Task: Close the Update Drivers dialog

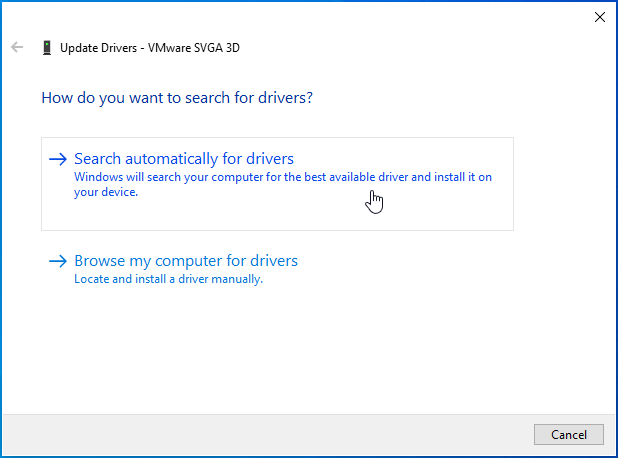Action: 599,16
